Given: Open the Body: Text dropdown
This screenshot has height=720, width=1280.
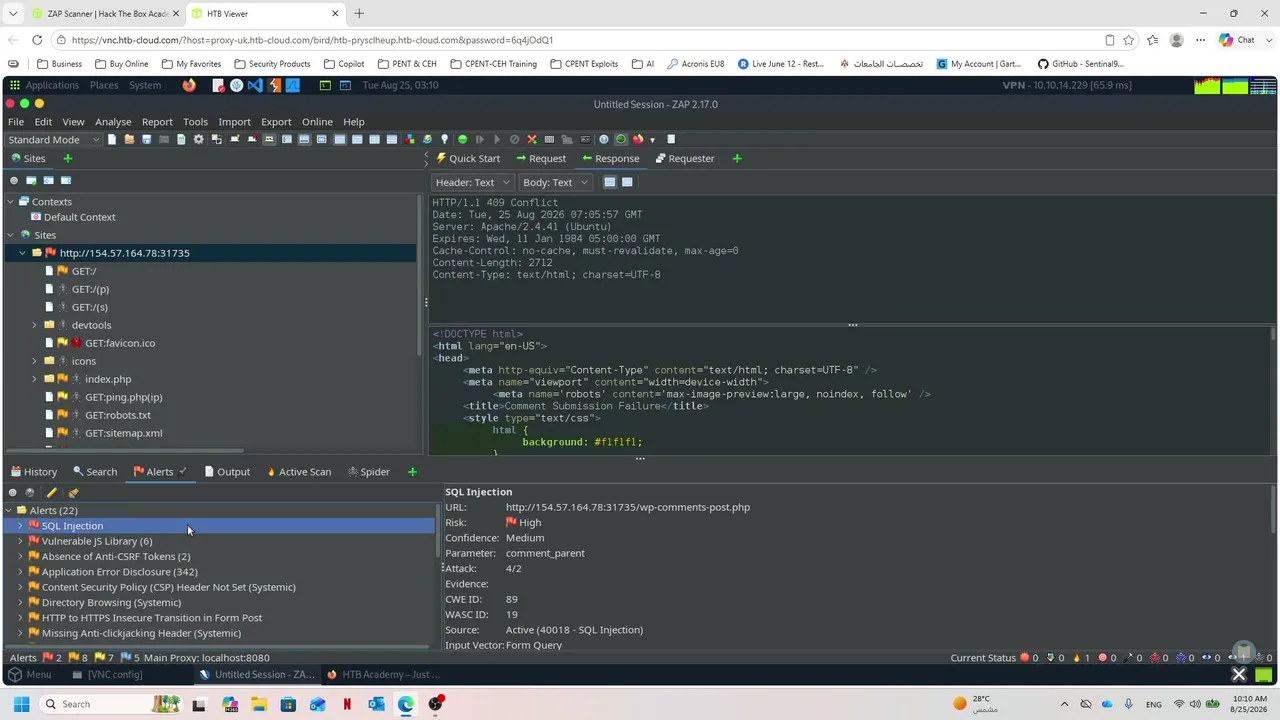Looking at the screenshot, I should point(555,182).
